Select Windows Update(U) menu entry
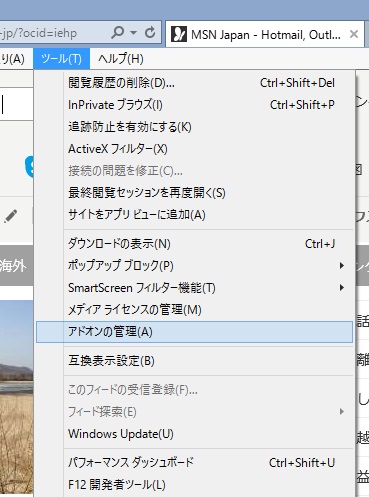369x497 pixels. tap(194, 434)
